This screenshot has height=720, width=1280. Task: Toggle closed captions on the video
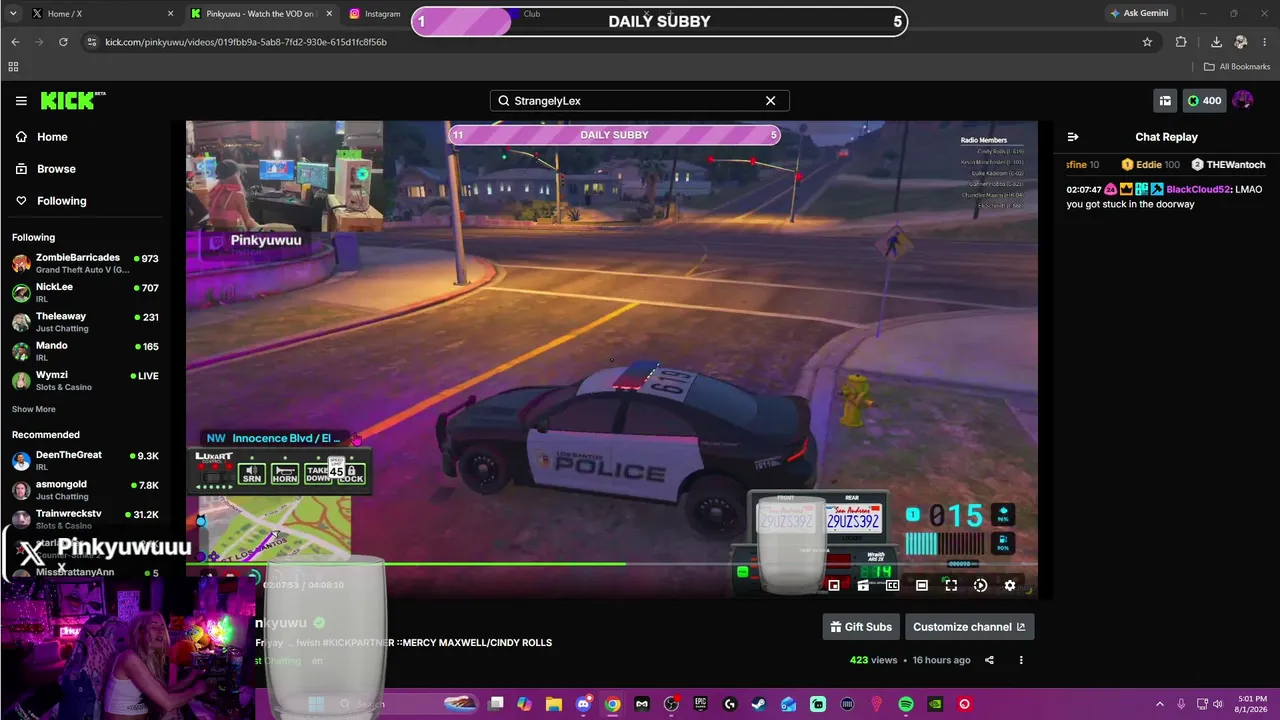(892, 586)
